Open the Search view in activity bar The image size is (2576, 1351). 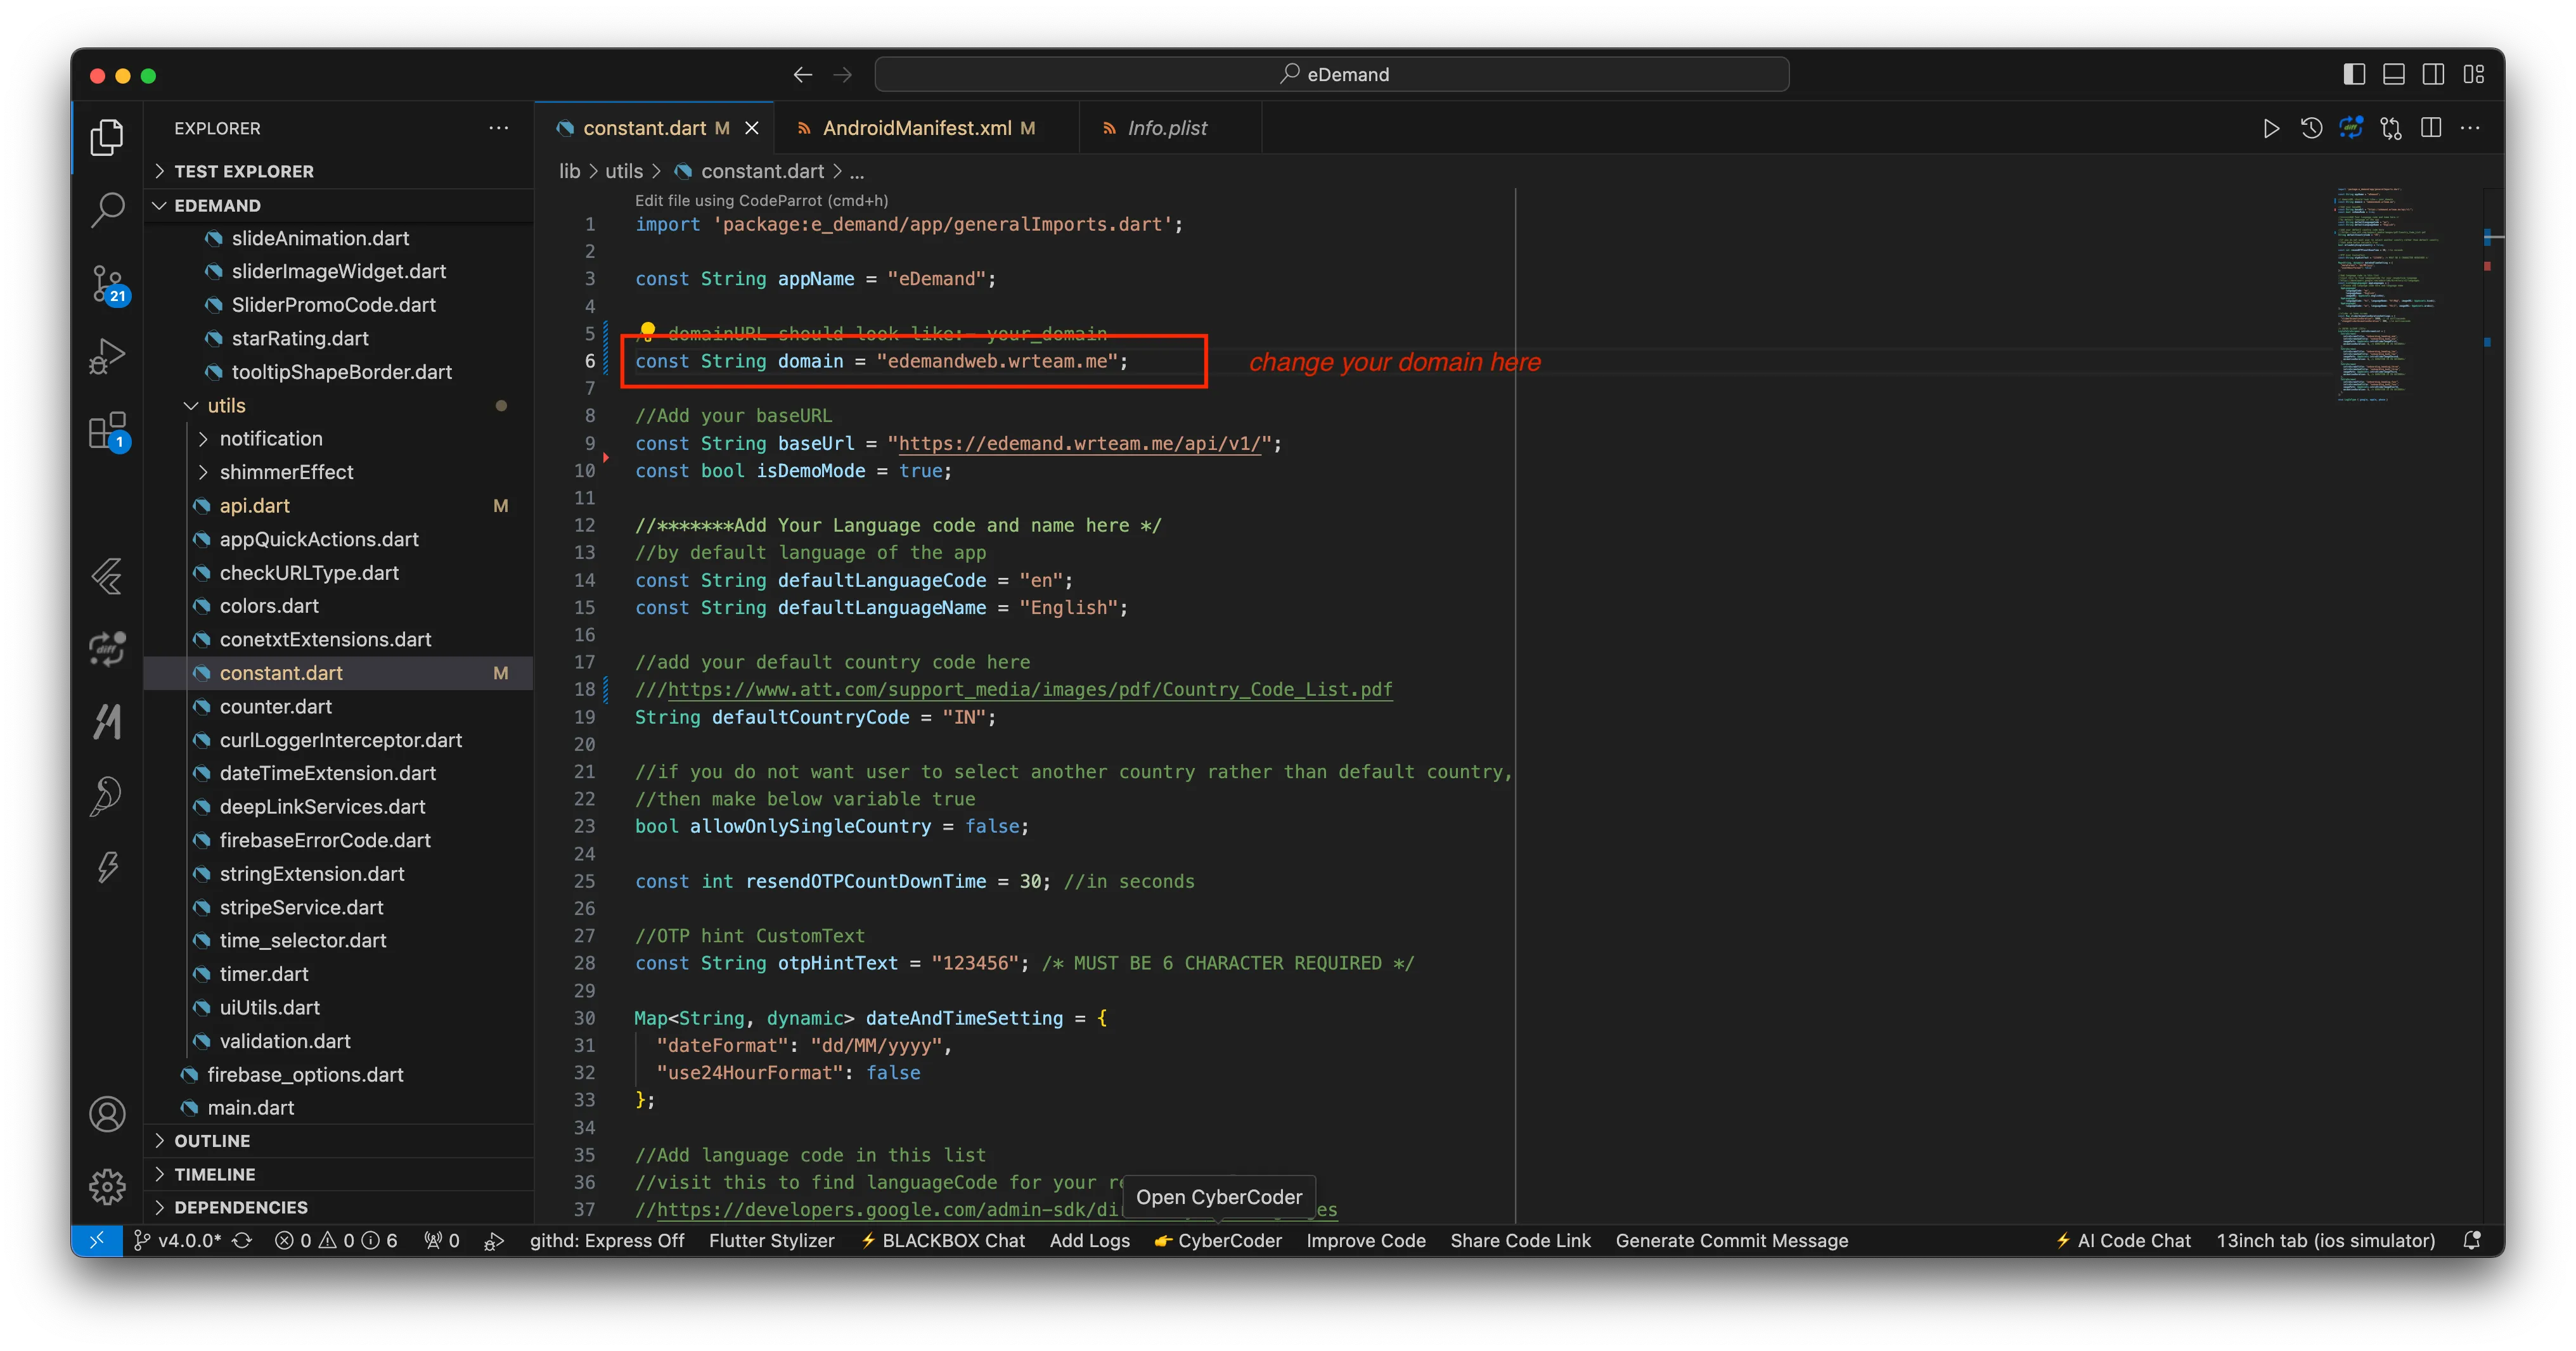107,210
